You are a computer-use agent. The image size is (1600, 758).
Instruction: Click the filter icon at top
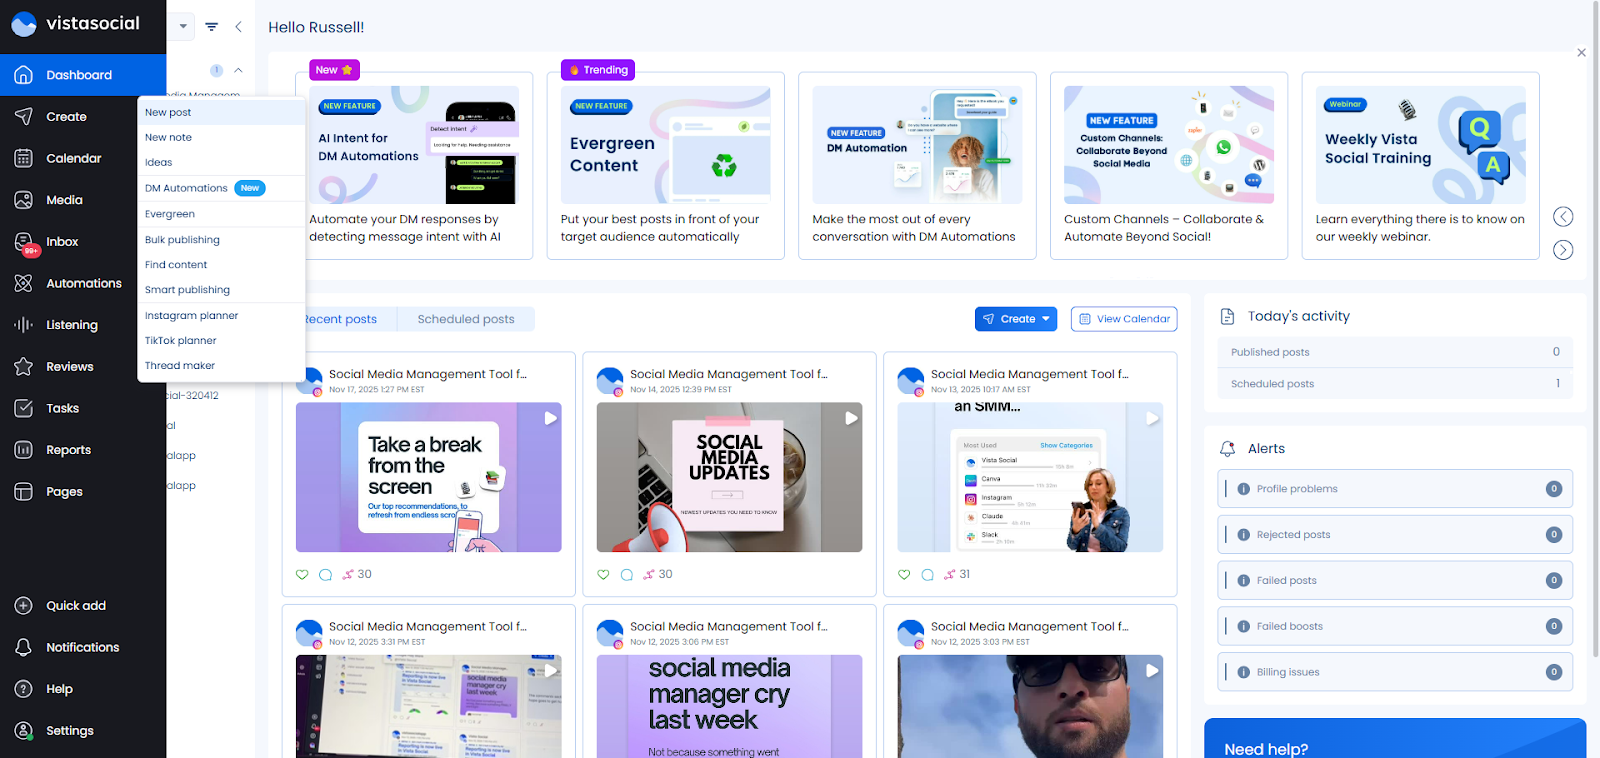212,27
